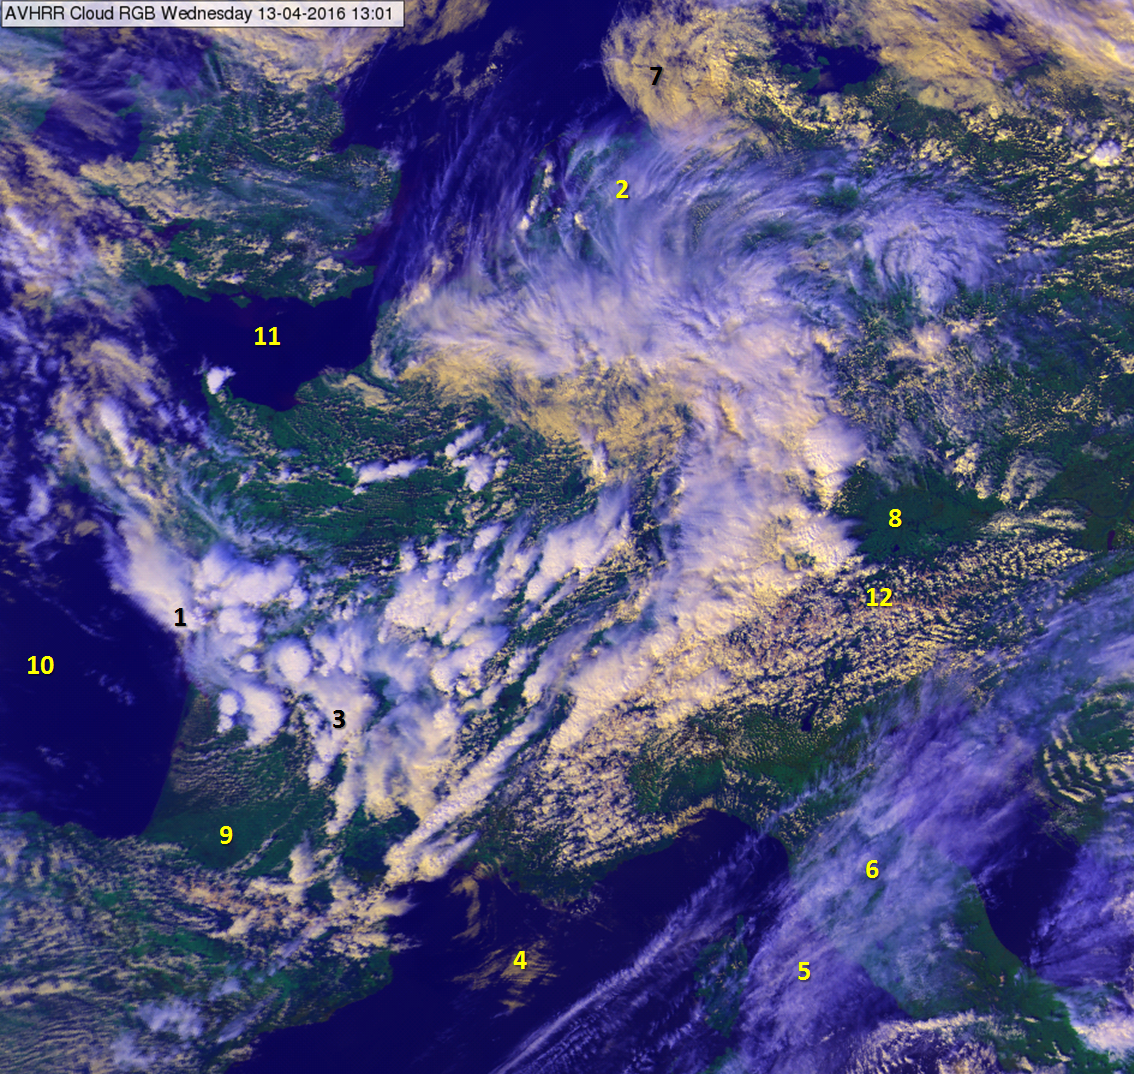Click the 'AVHRR Cloud RGB' title text

81,14
